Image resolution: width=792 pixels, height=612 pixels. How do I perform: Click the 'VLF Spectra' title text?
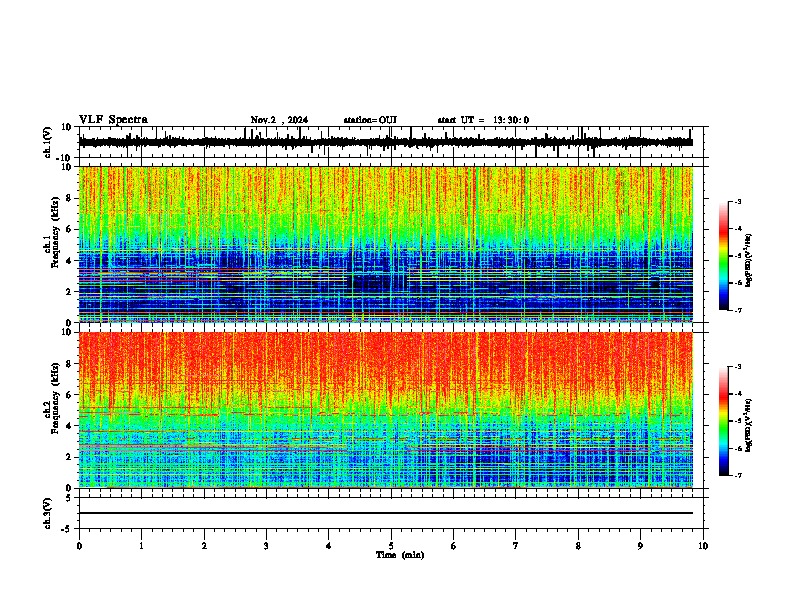click(x=113, y=120)
